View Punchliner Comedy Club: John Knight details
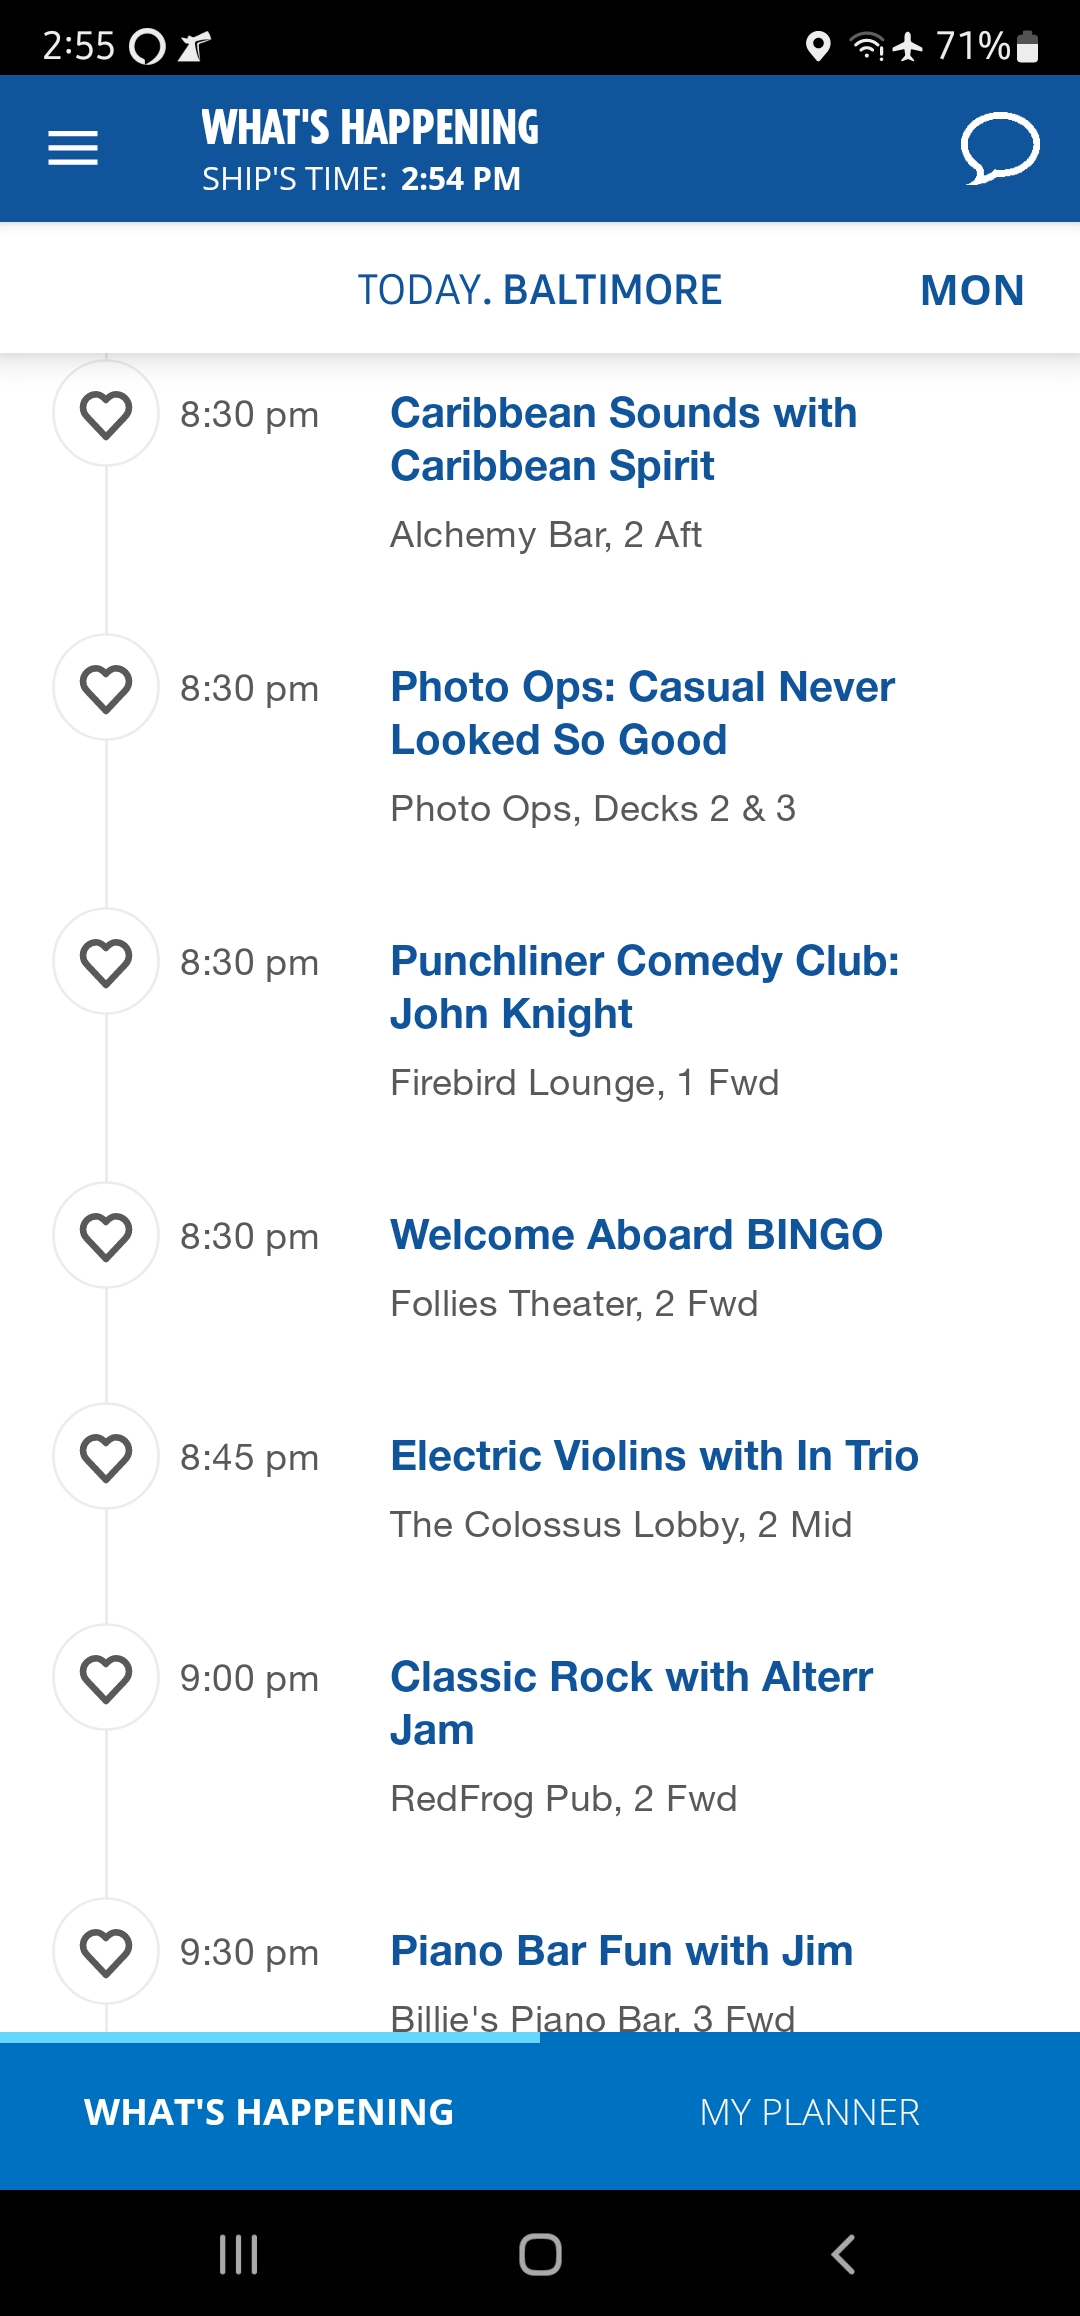Screen dimensions: 1080x2316 coord(645,987)
